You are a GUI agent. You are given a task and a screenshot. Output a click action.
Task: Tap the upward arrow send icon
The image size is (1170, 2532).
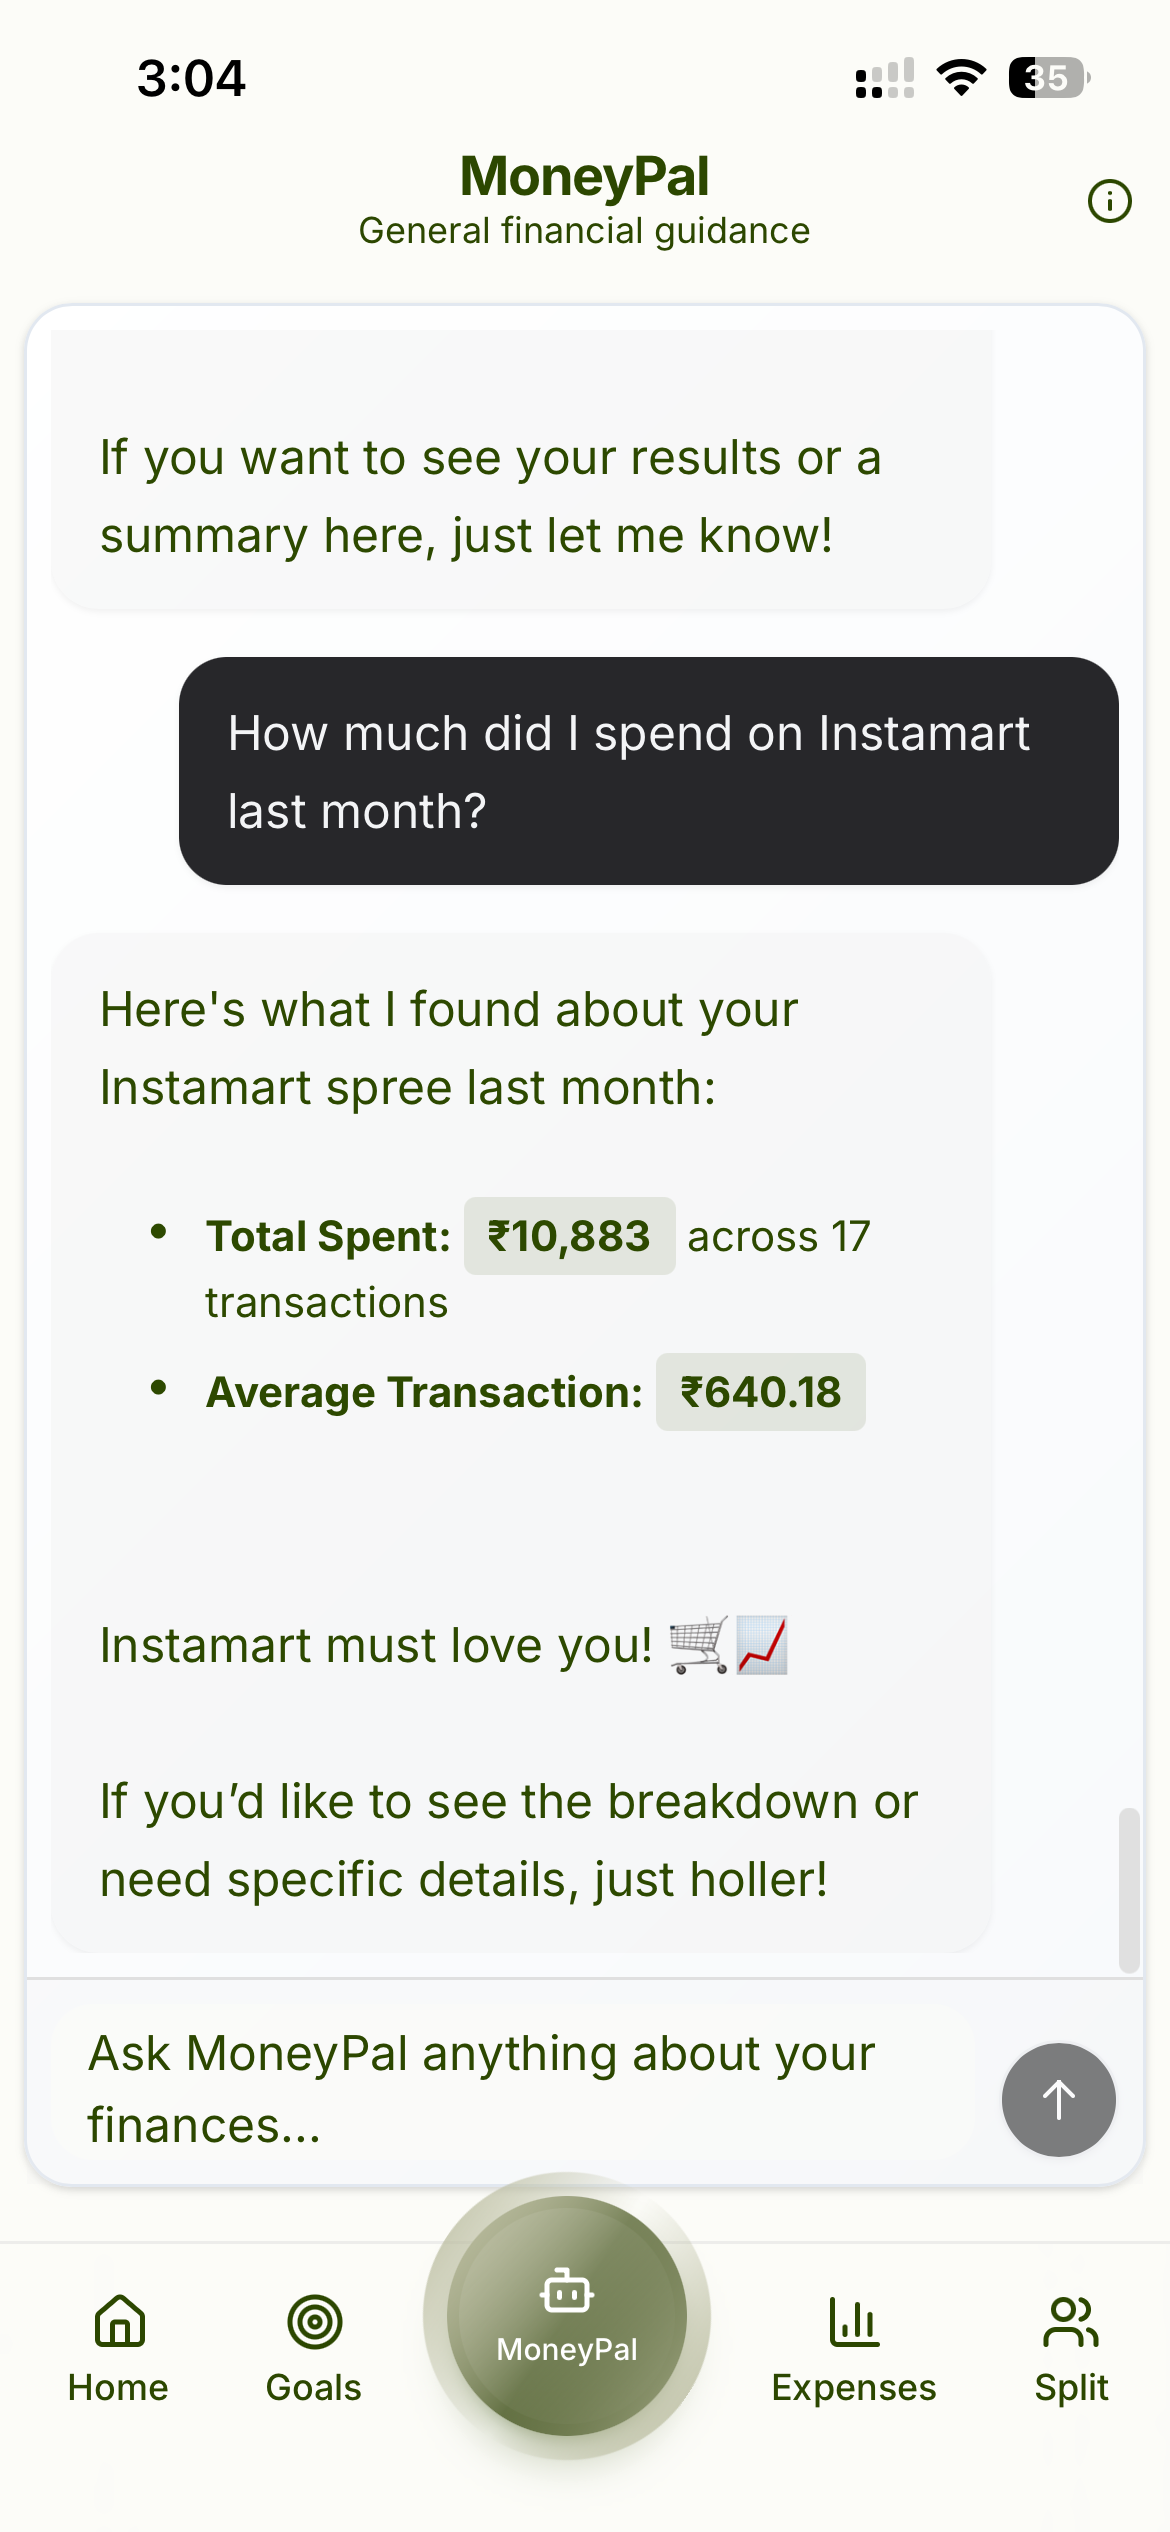click(1058, 2101)
